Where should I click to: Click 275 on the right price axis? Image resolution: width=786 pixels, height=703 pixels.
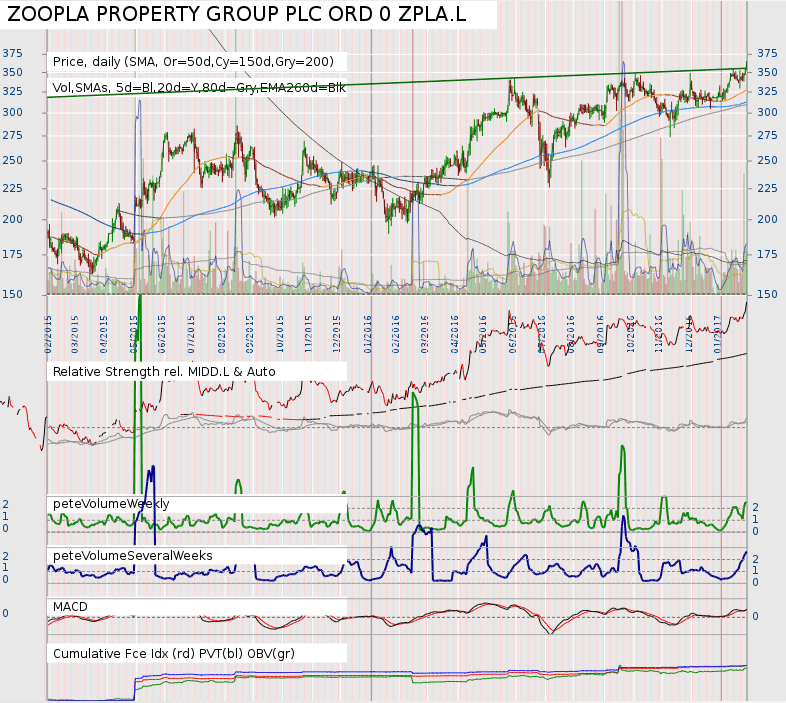click(767, 135)
